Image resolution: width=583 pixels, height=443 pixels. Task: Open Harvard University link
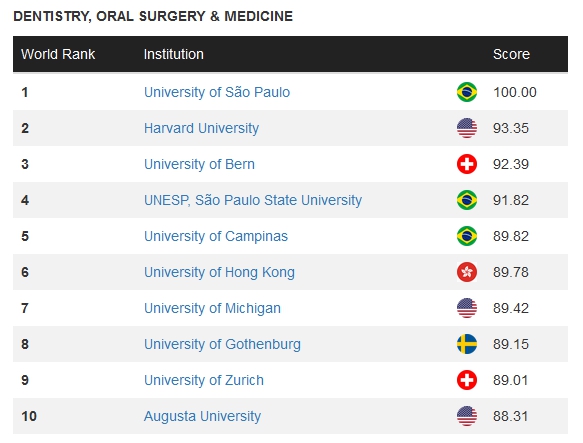point(201,128)
